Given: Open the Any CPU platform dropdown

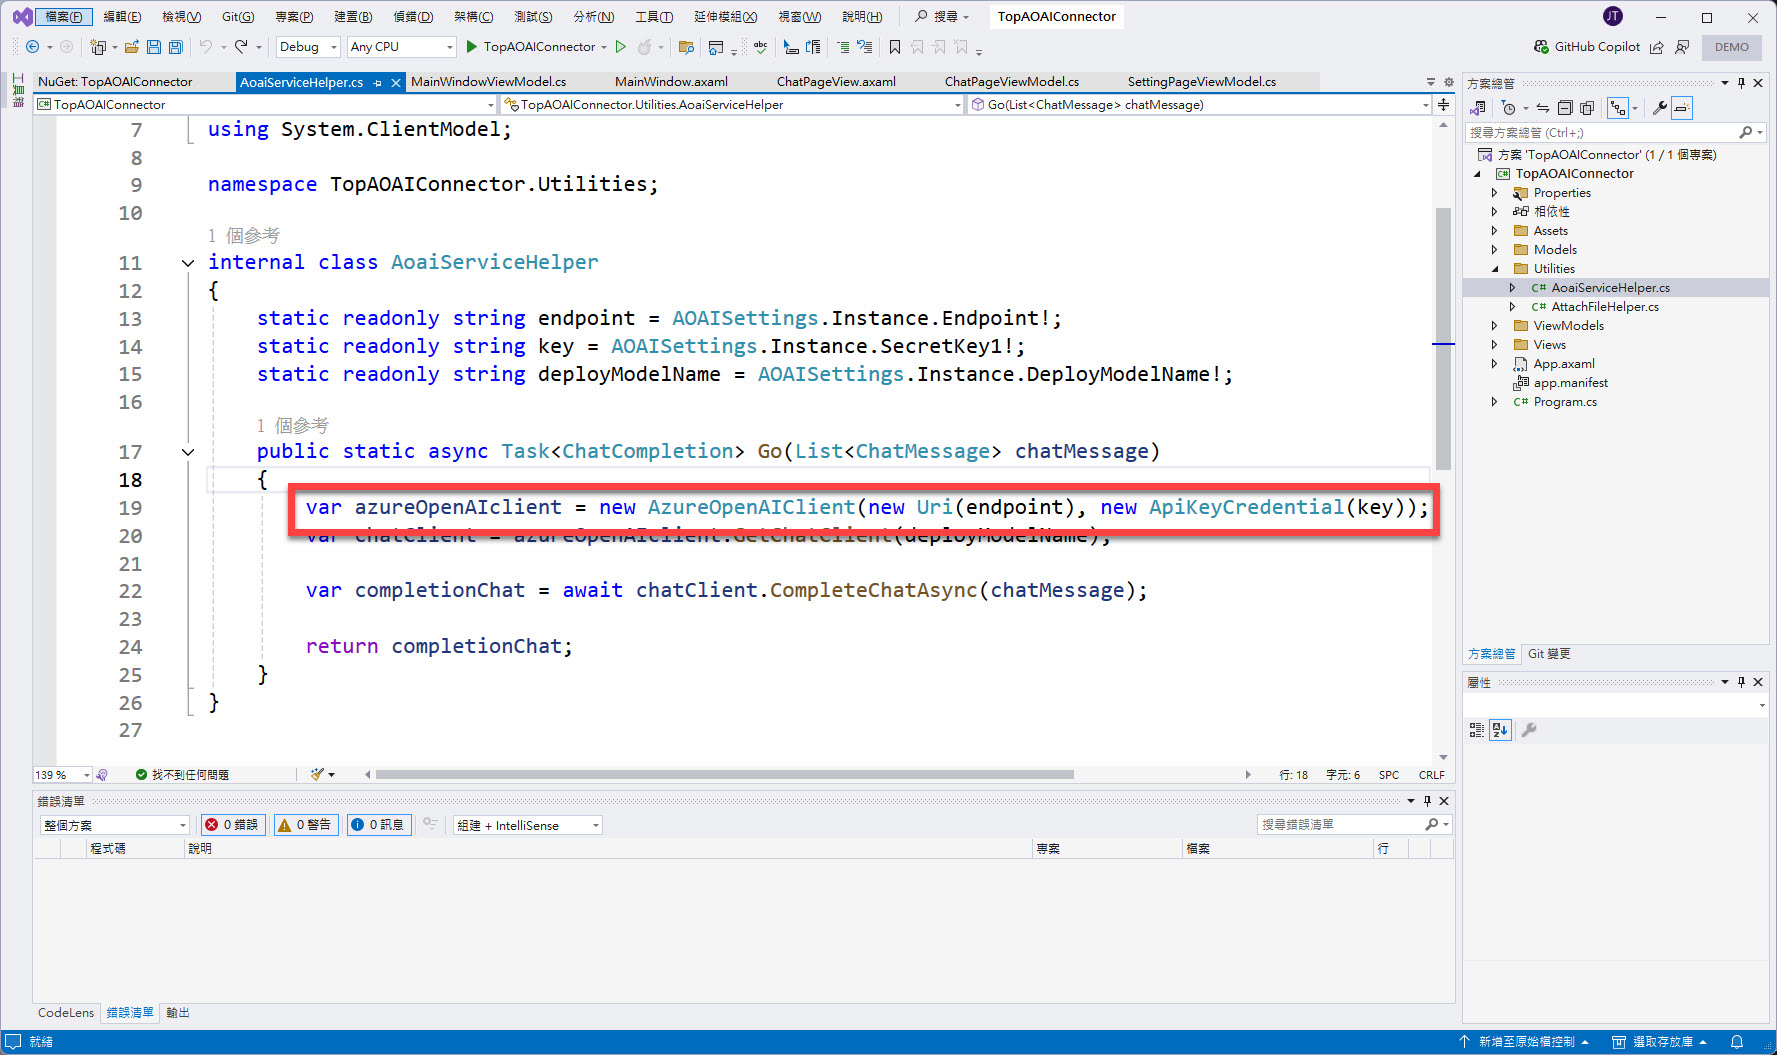Looking at the screenshot, I should click(401, 47).
